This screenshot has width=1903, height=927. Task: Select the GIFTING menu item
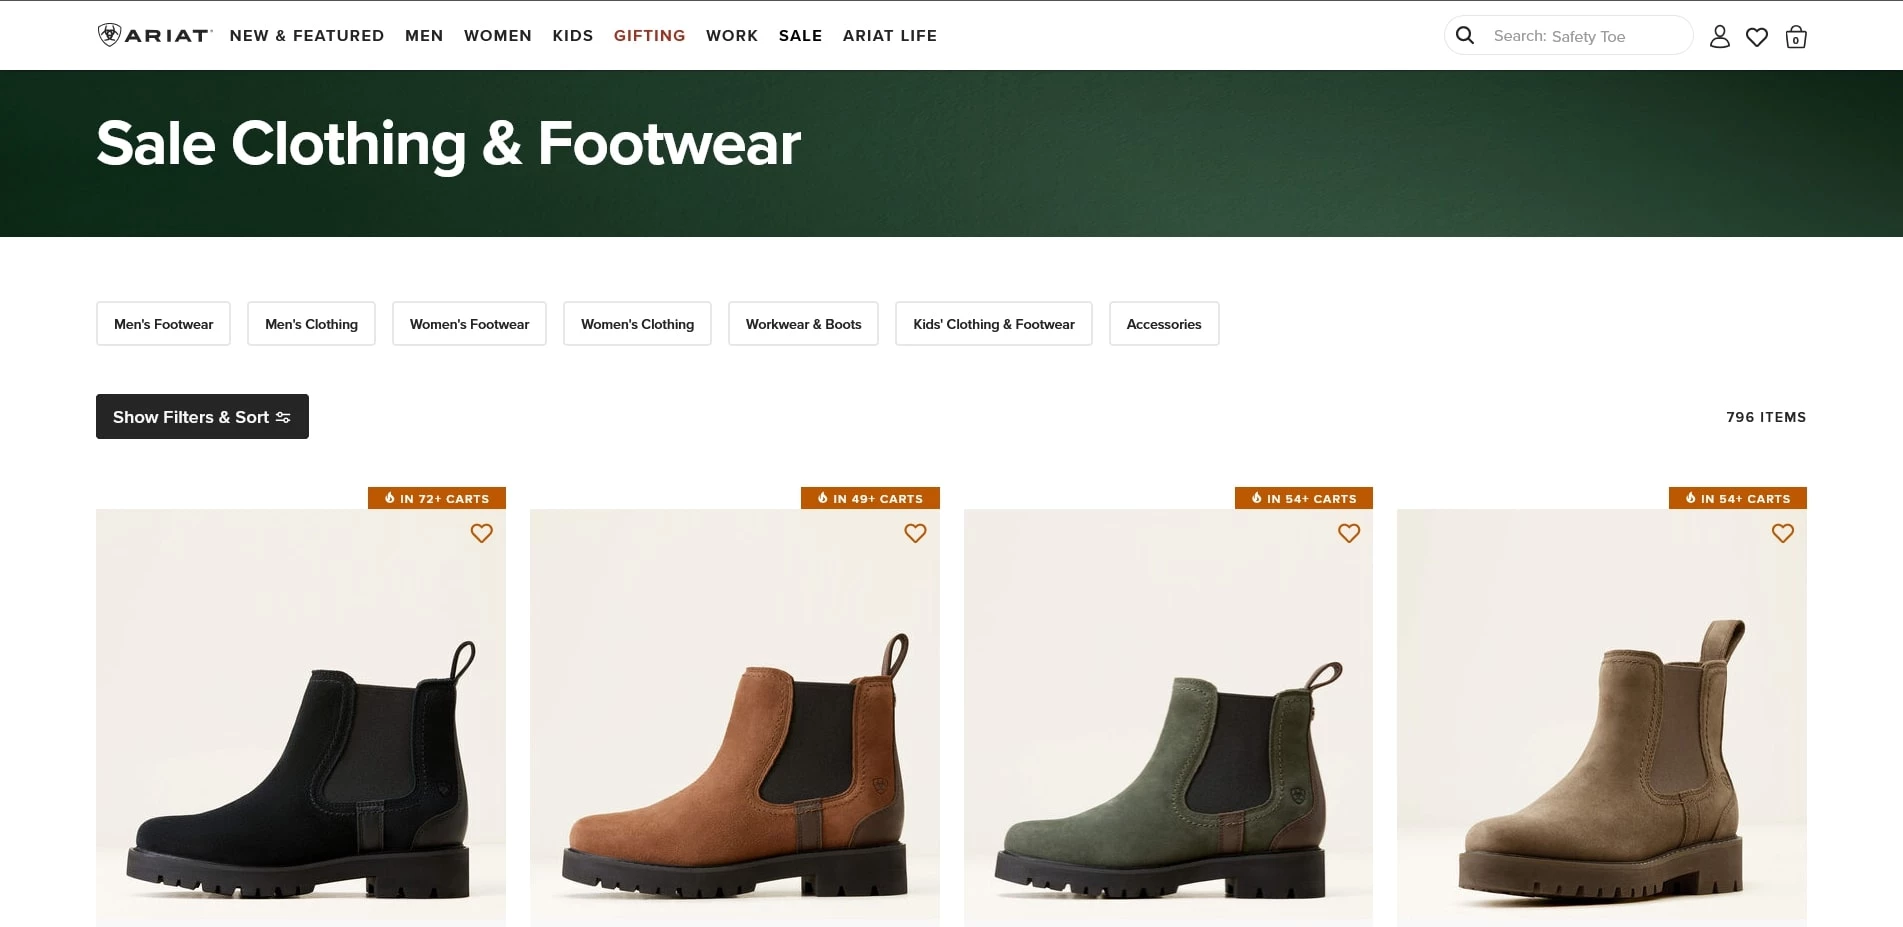pyautogui.click(x=649, y=35)
